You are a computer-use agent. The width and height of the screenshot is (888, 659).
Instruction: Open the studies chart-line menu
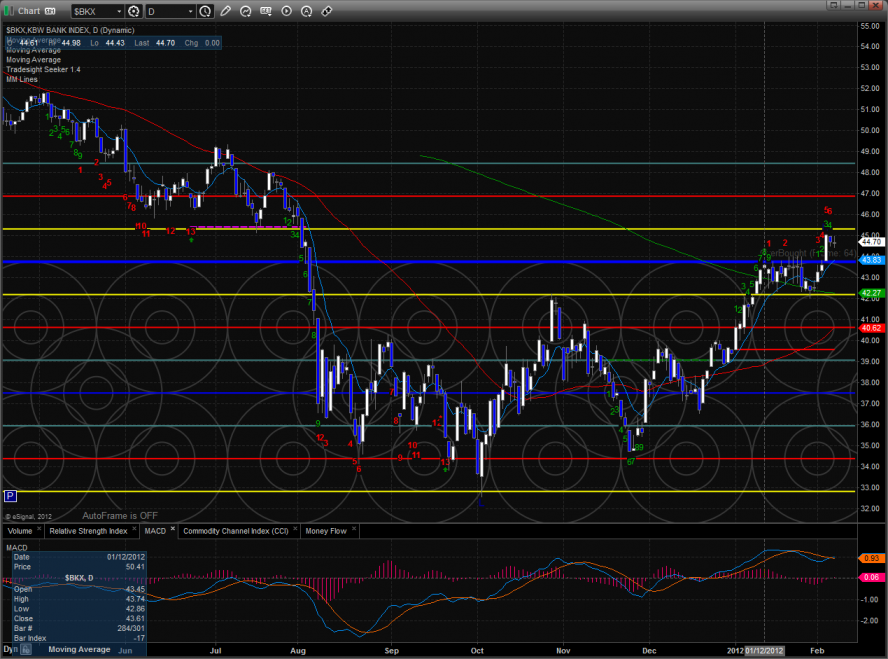click(246, 11)
